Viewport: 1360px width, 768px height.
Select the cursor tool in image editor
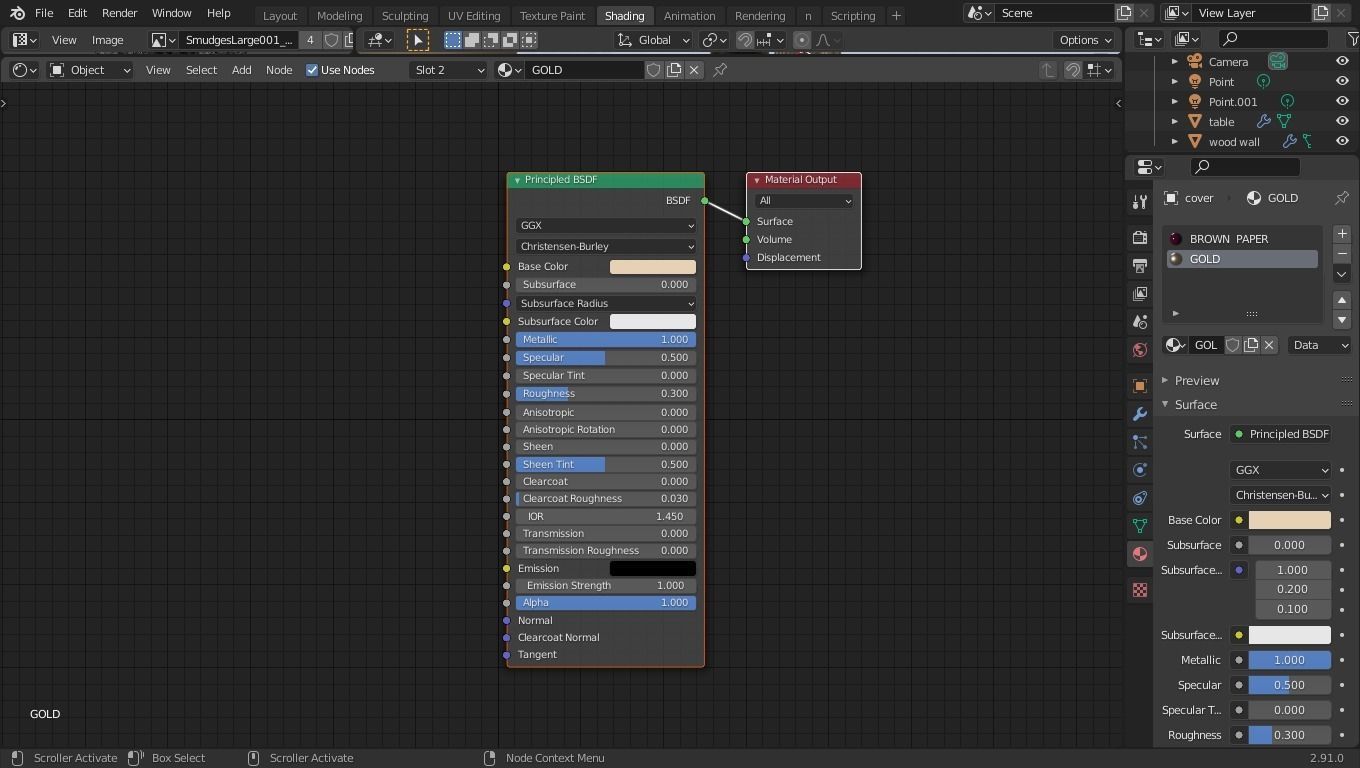tap(418, 40)
